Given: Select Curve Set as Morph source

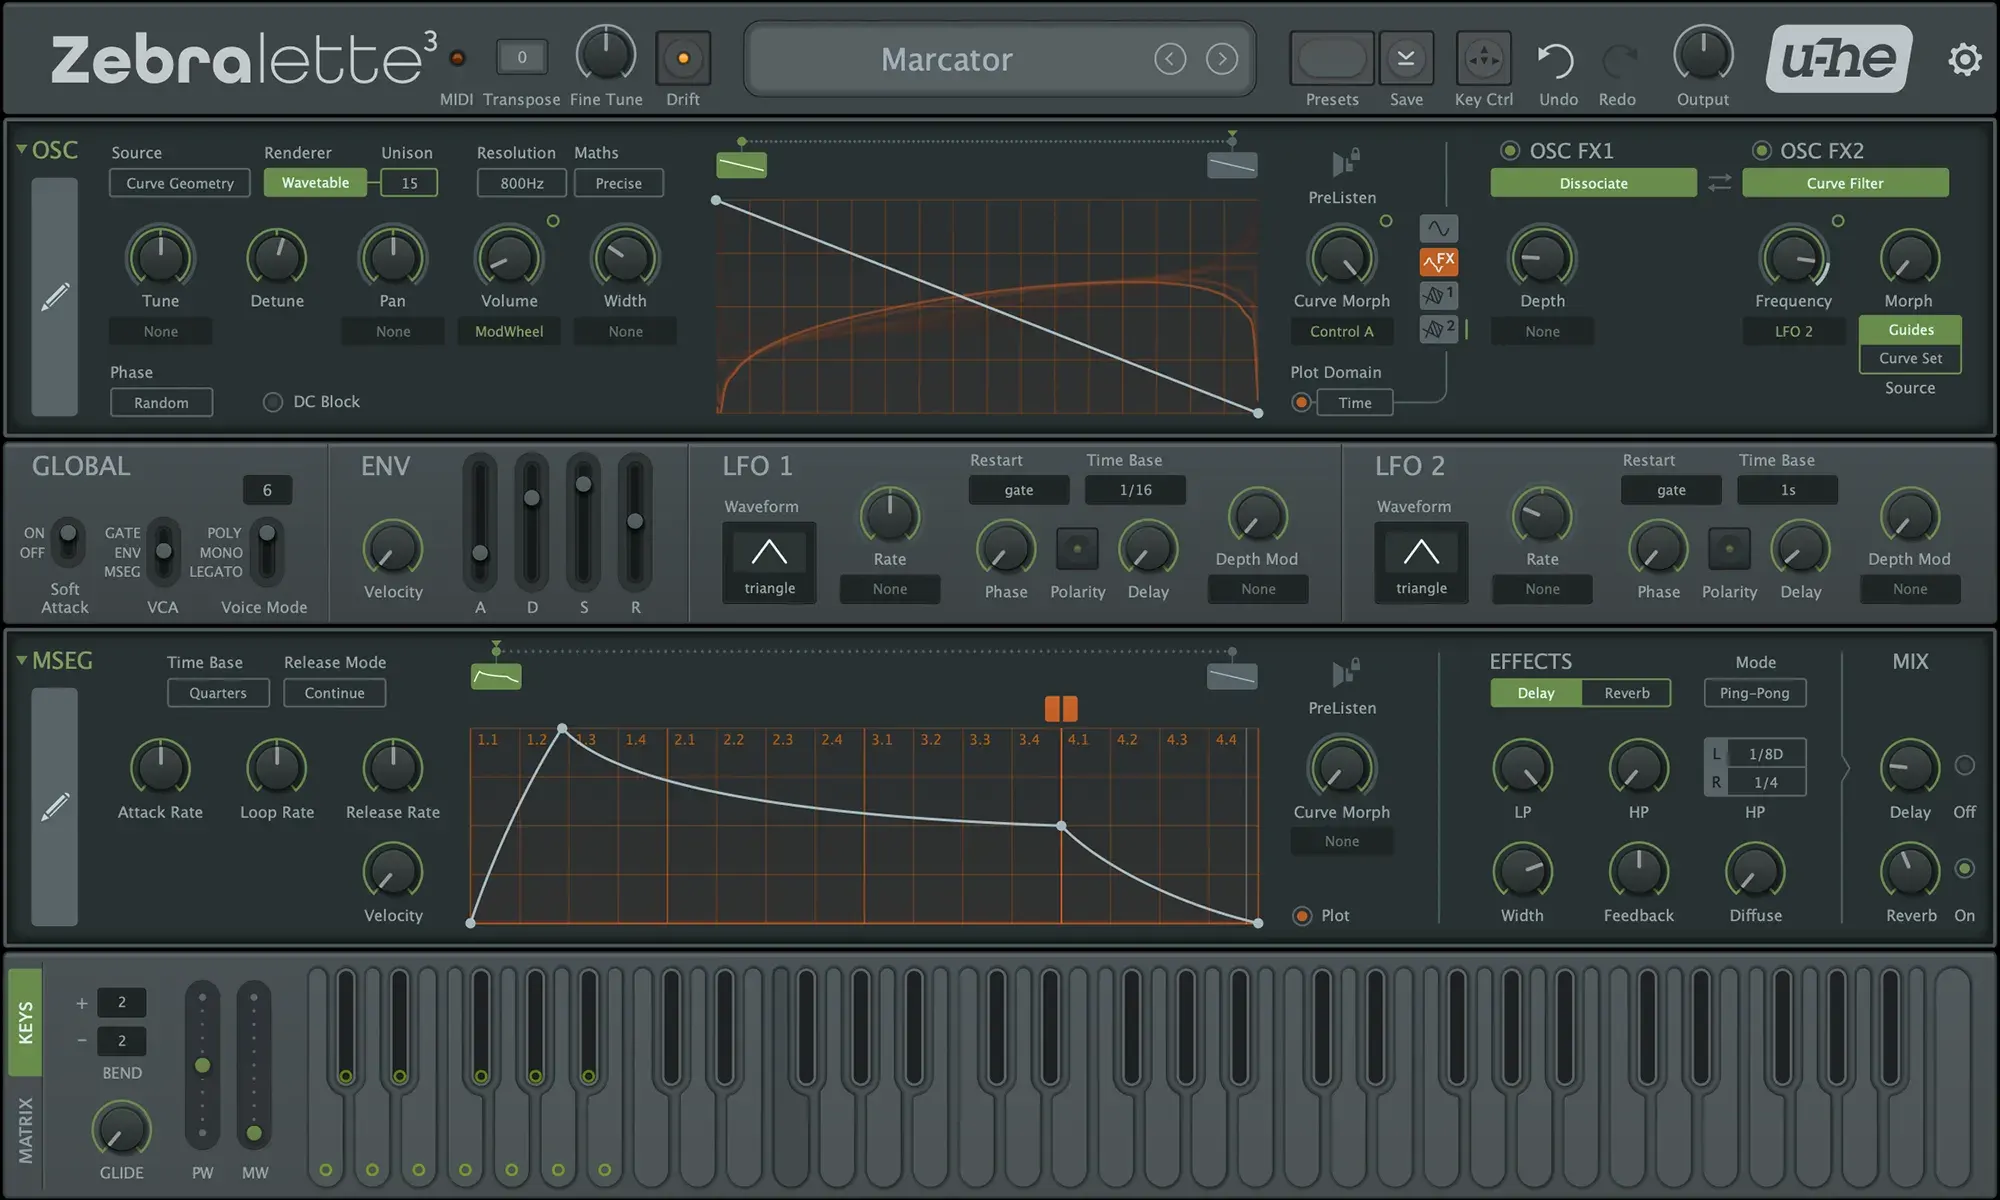Looking at the screenshot, I should (x=1910, y=358).
